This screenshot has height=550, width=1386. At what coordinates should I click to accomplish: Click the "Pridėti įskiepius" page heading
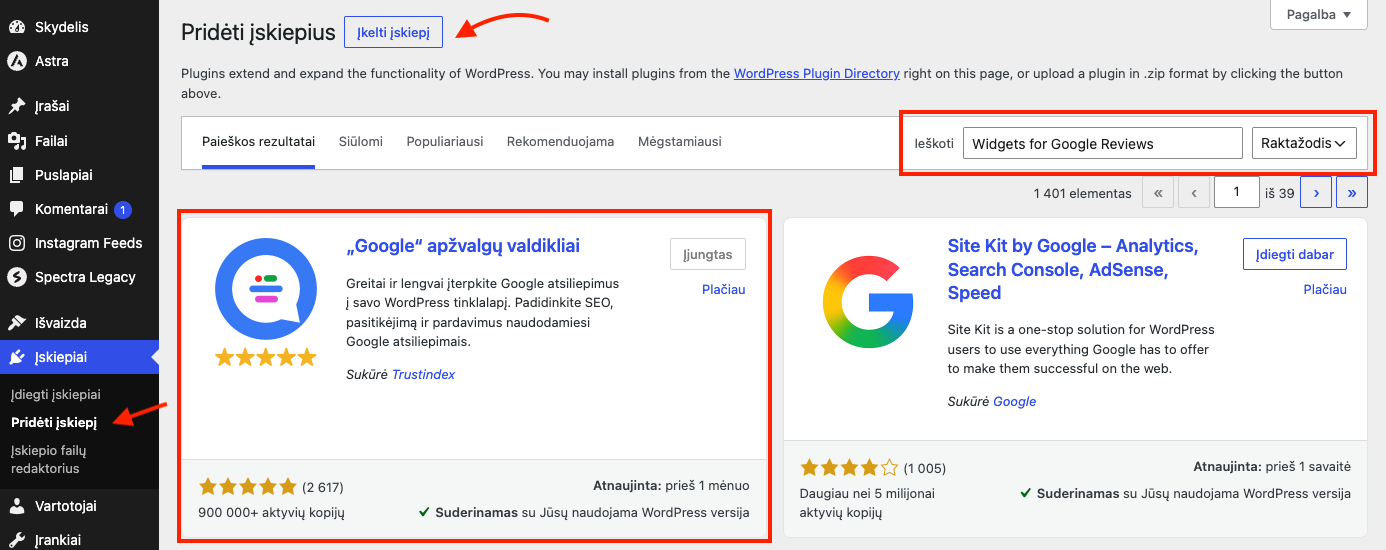[258, 33]
